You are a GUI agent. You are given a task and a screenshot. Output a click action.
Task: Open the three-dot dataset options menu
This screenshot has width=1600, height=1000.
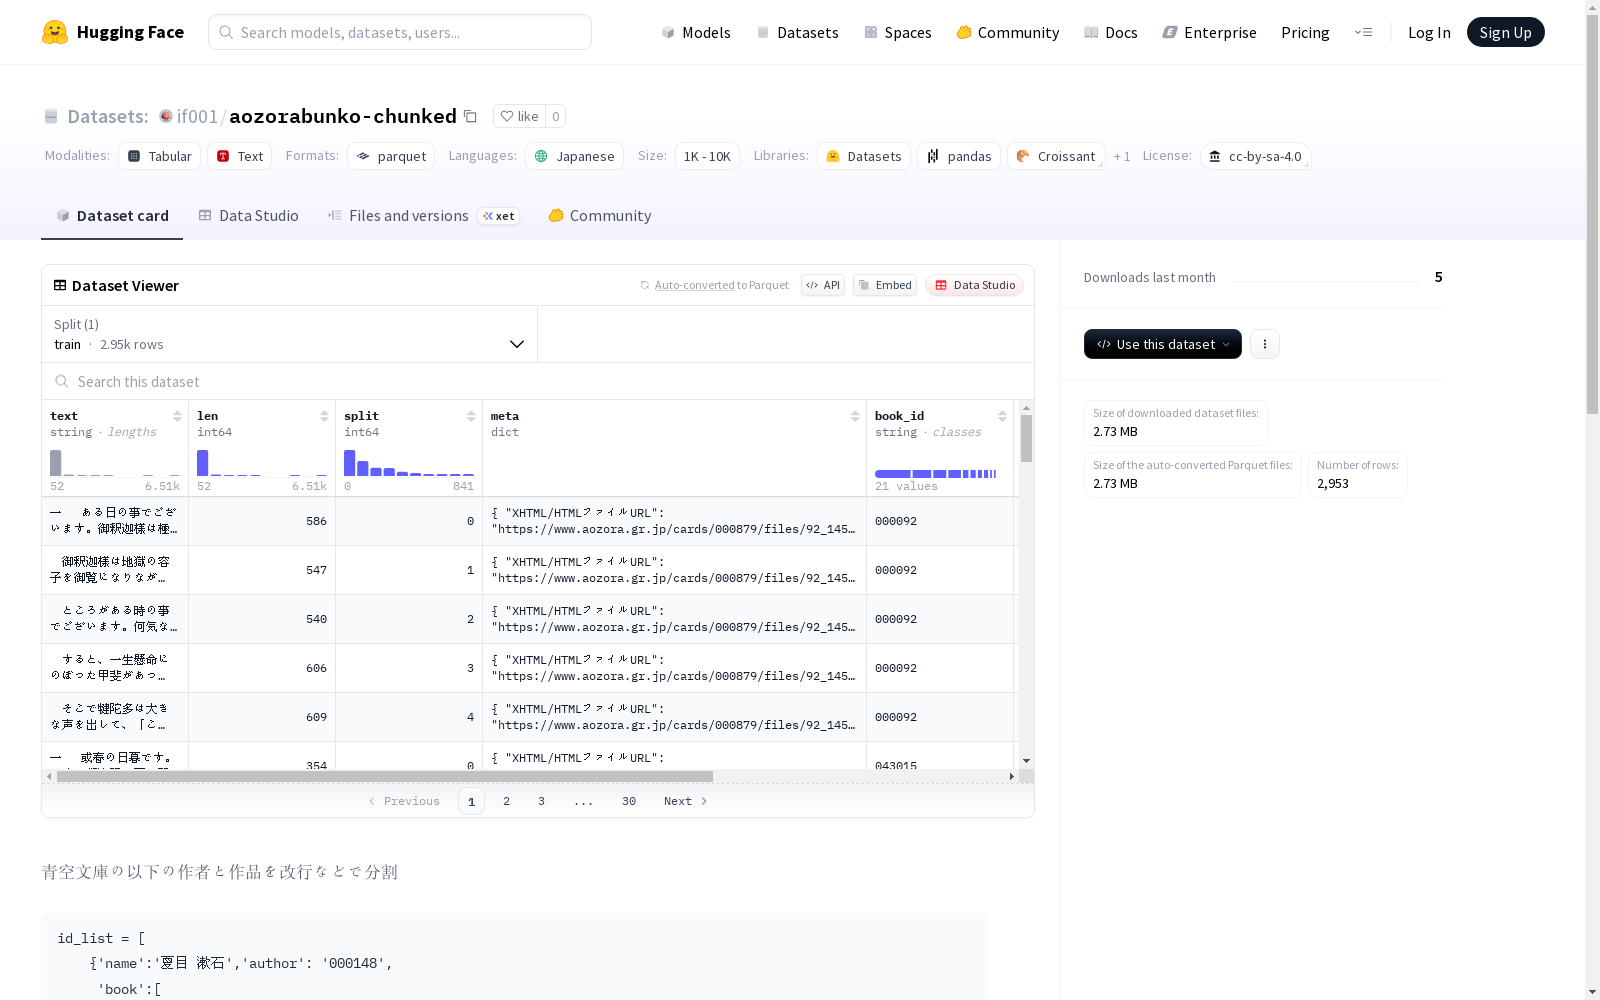click(1265, 344)
